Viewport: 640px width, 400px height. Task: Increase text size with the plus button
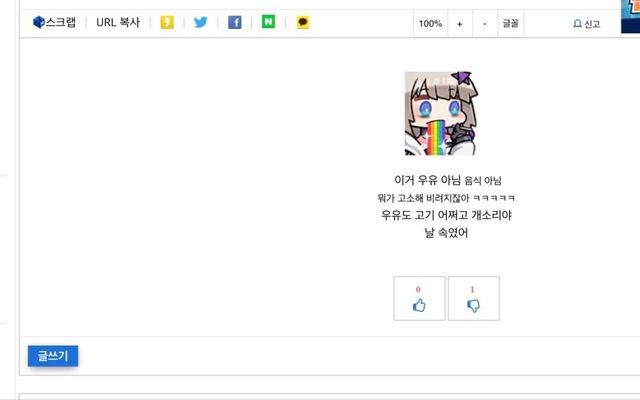460,24
